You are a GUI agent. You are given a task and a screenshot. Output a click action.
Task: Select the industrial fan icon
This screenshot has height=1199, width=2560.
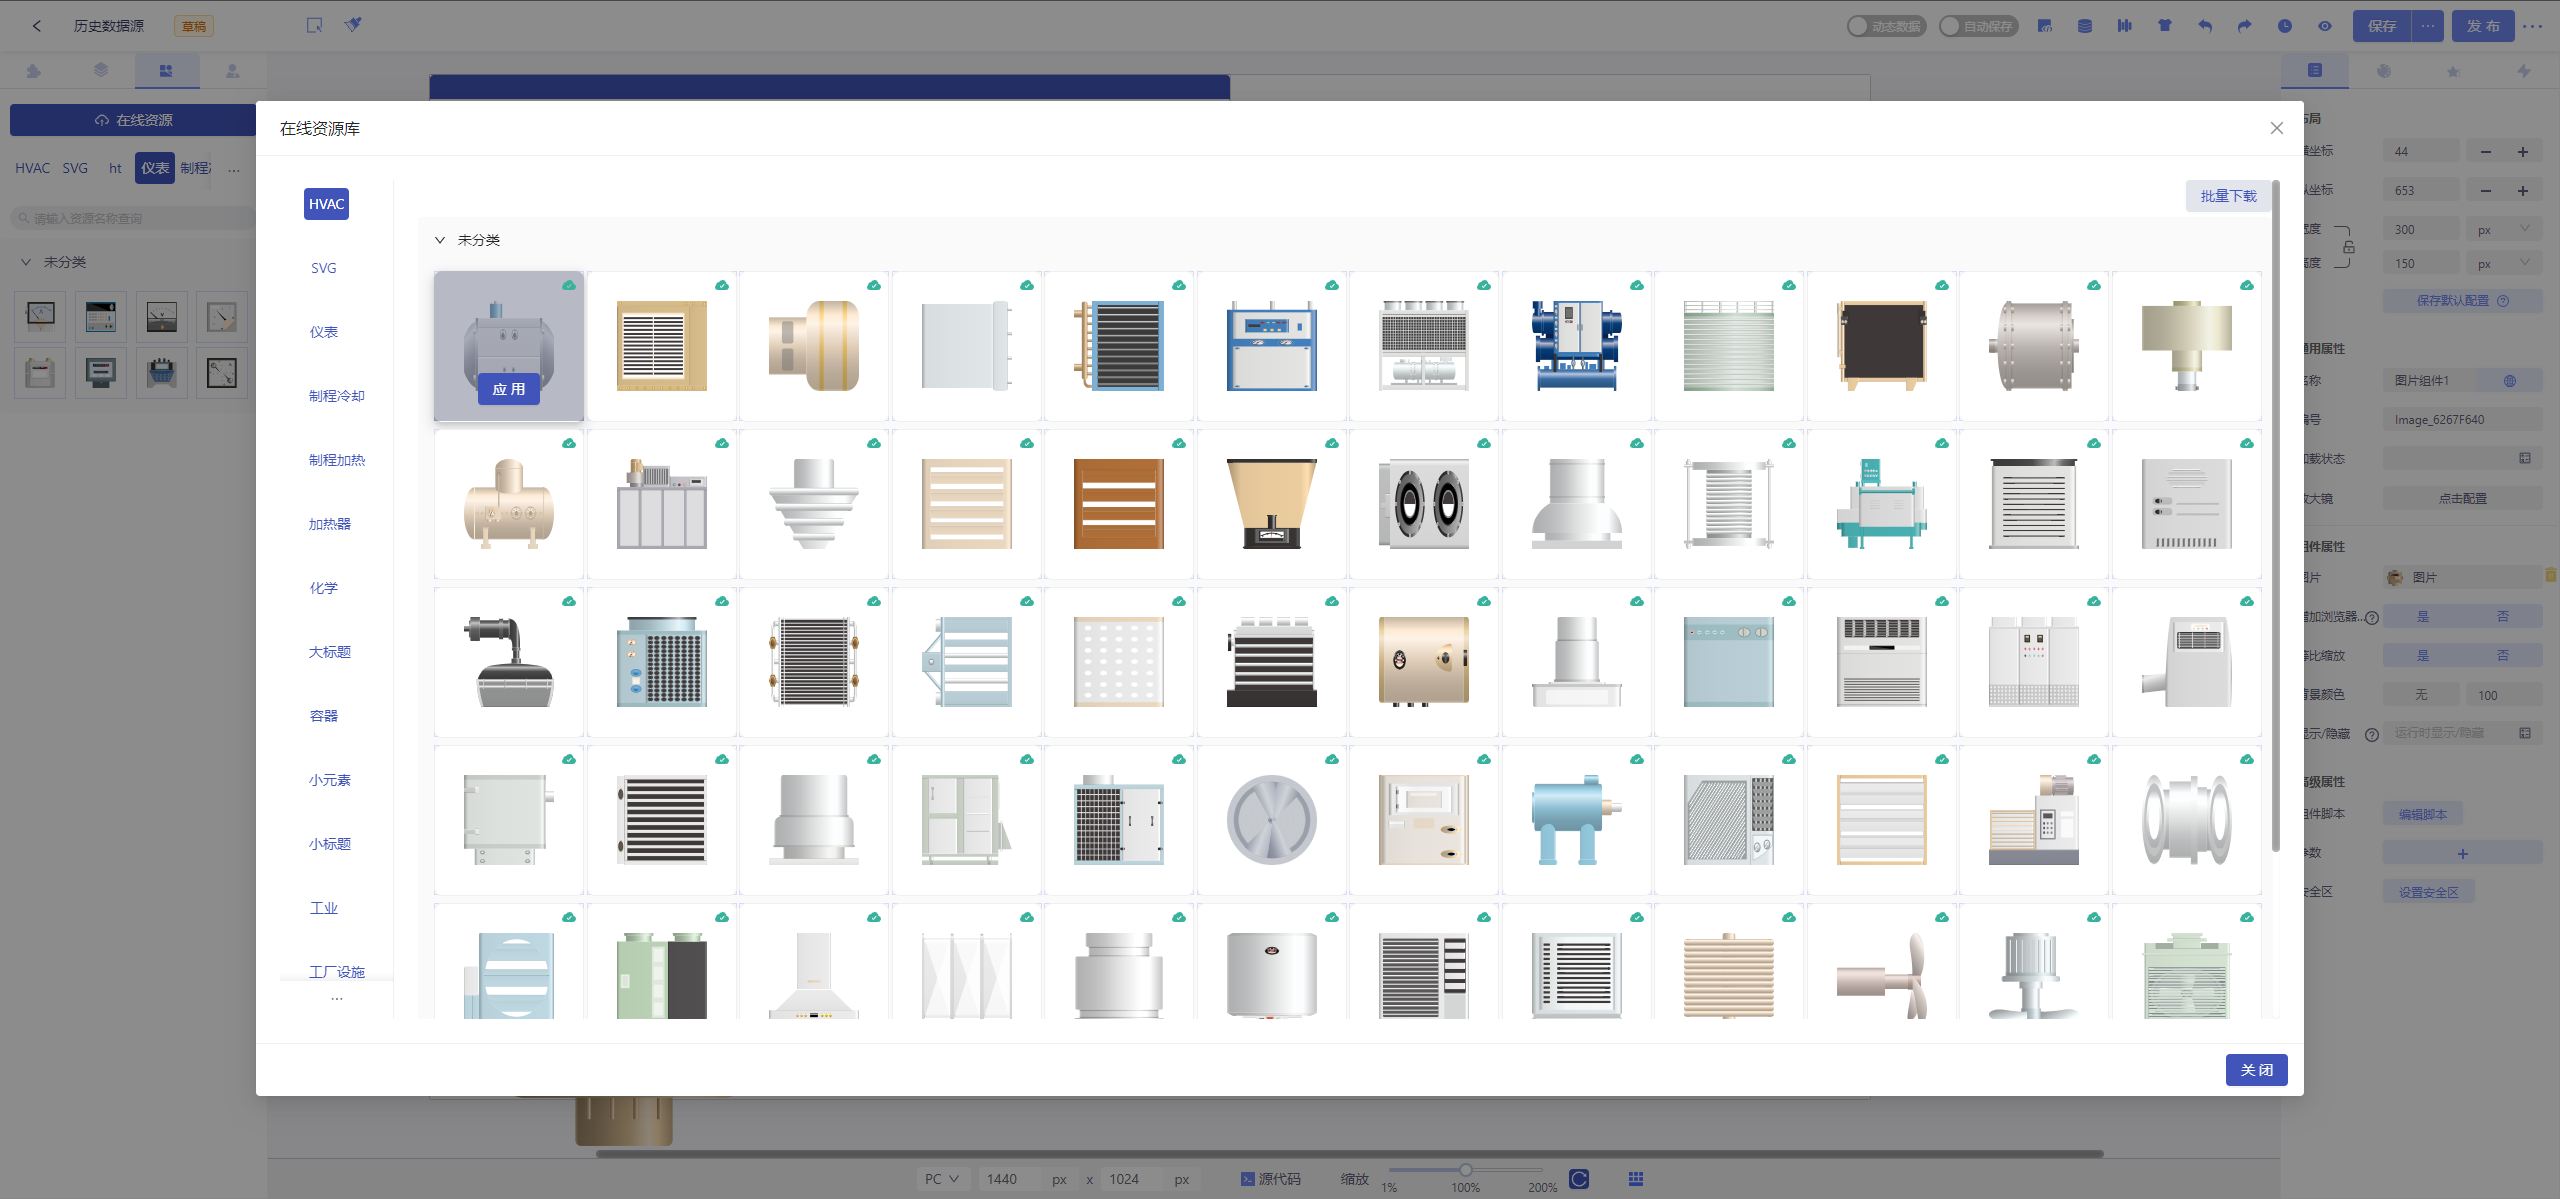(1270, 817)
